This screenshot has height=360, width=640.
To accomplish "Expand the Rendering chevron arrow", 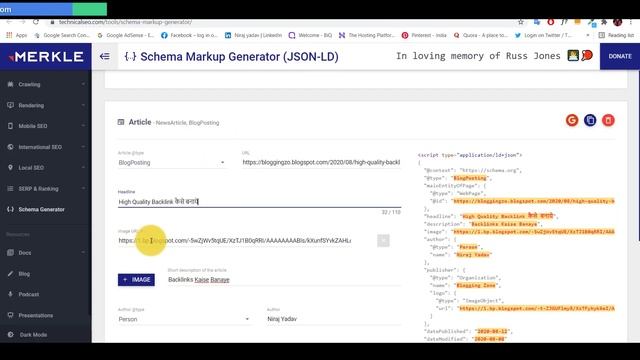I will coord(83,105).
